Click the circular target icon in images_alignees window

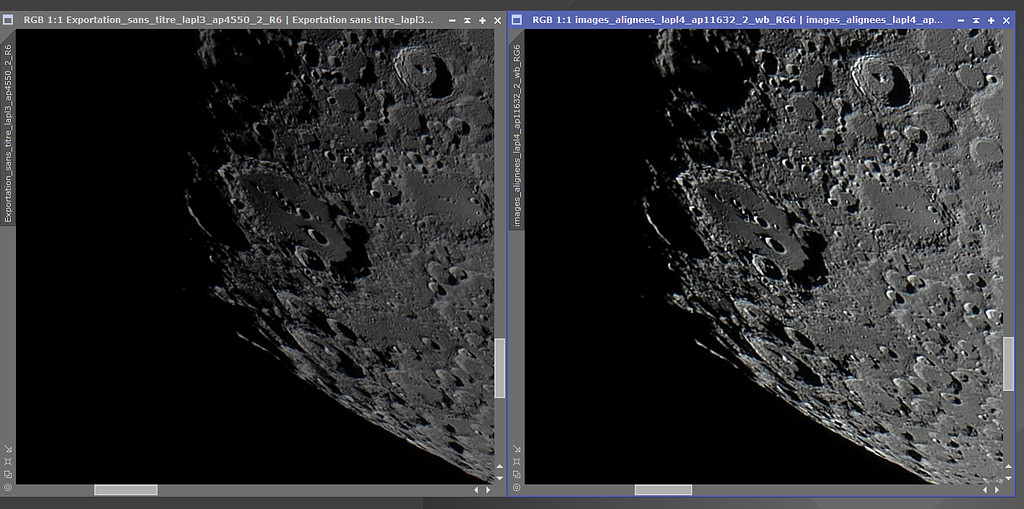click(x=516, y=488)
